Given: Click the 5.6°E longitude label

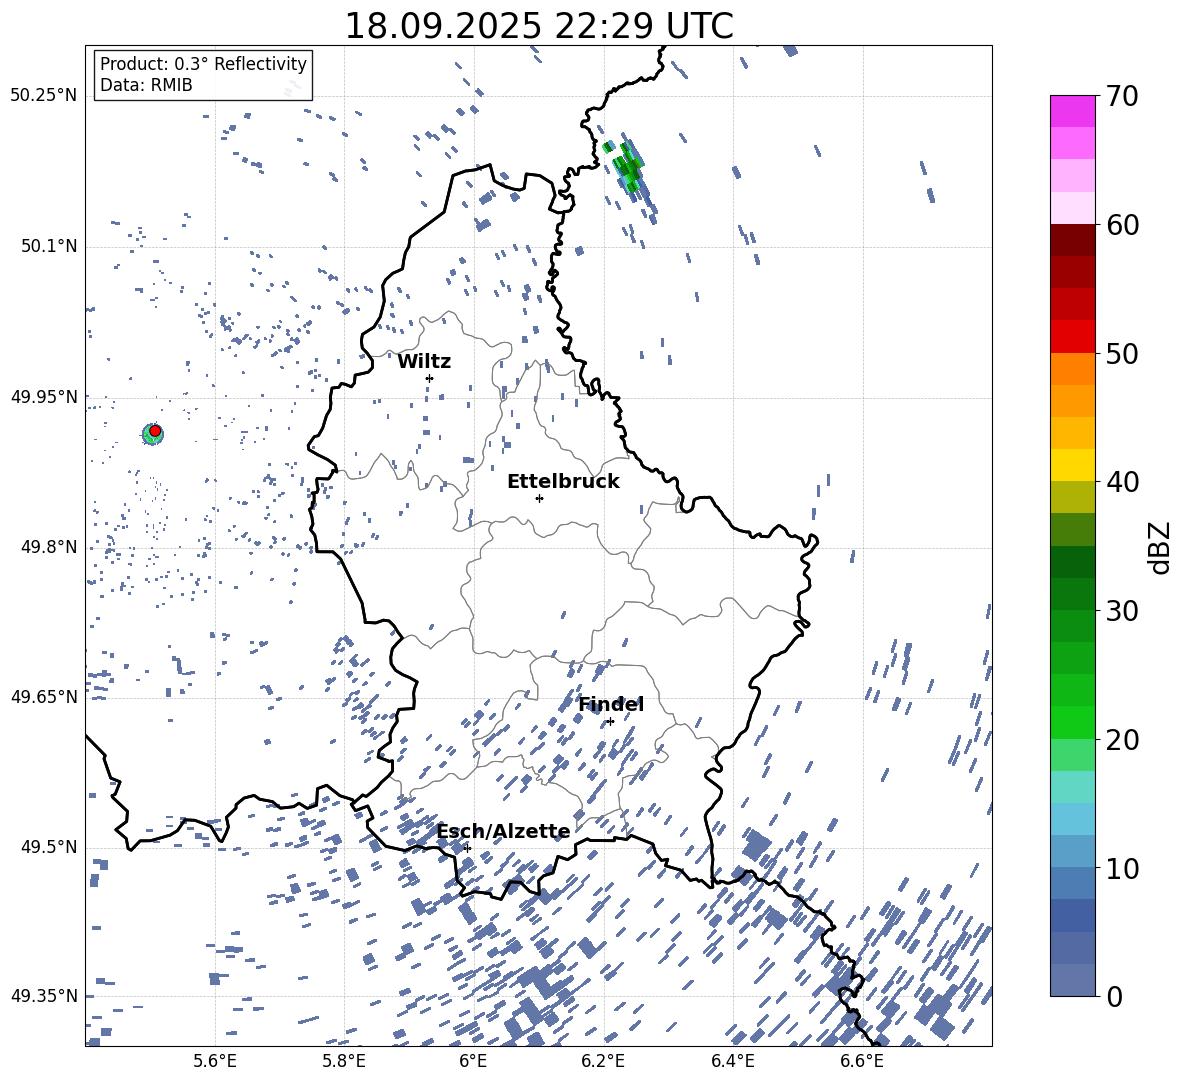Looking at the screenshot, I should (x=215, y=1061).
